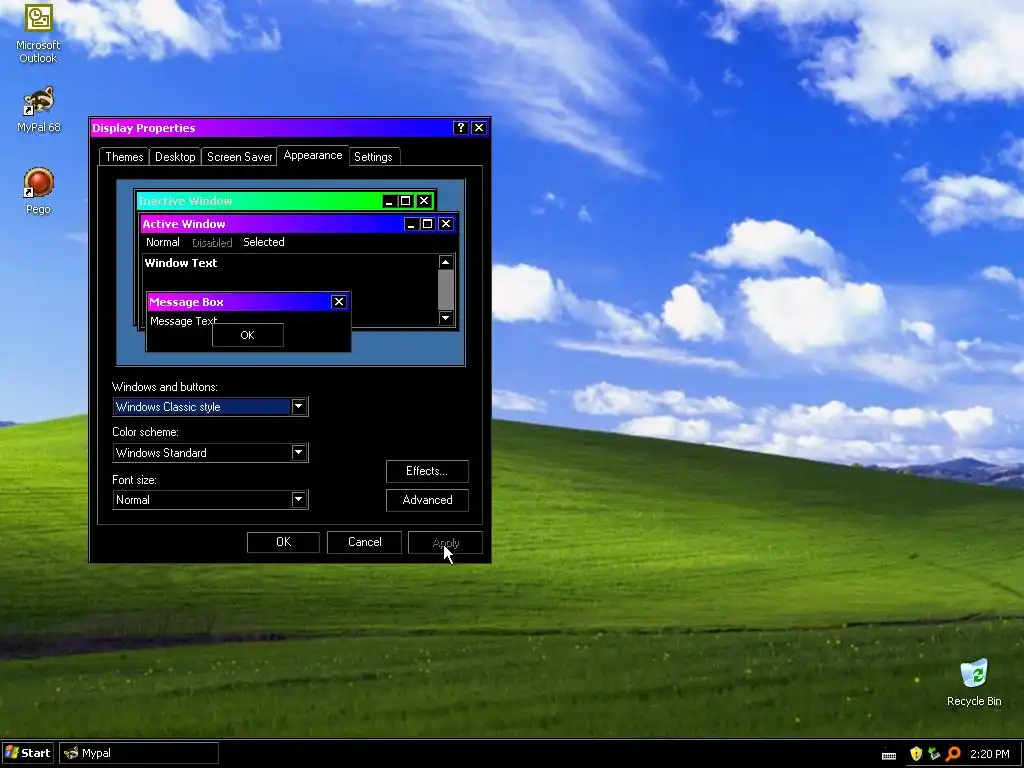
Task: Click the Message Text preview label
Action: coord(184,321)
